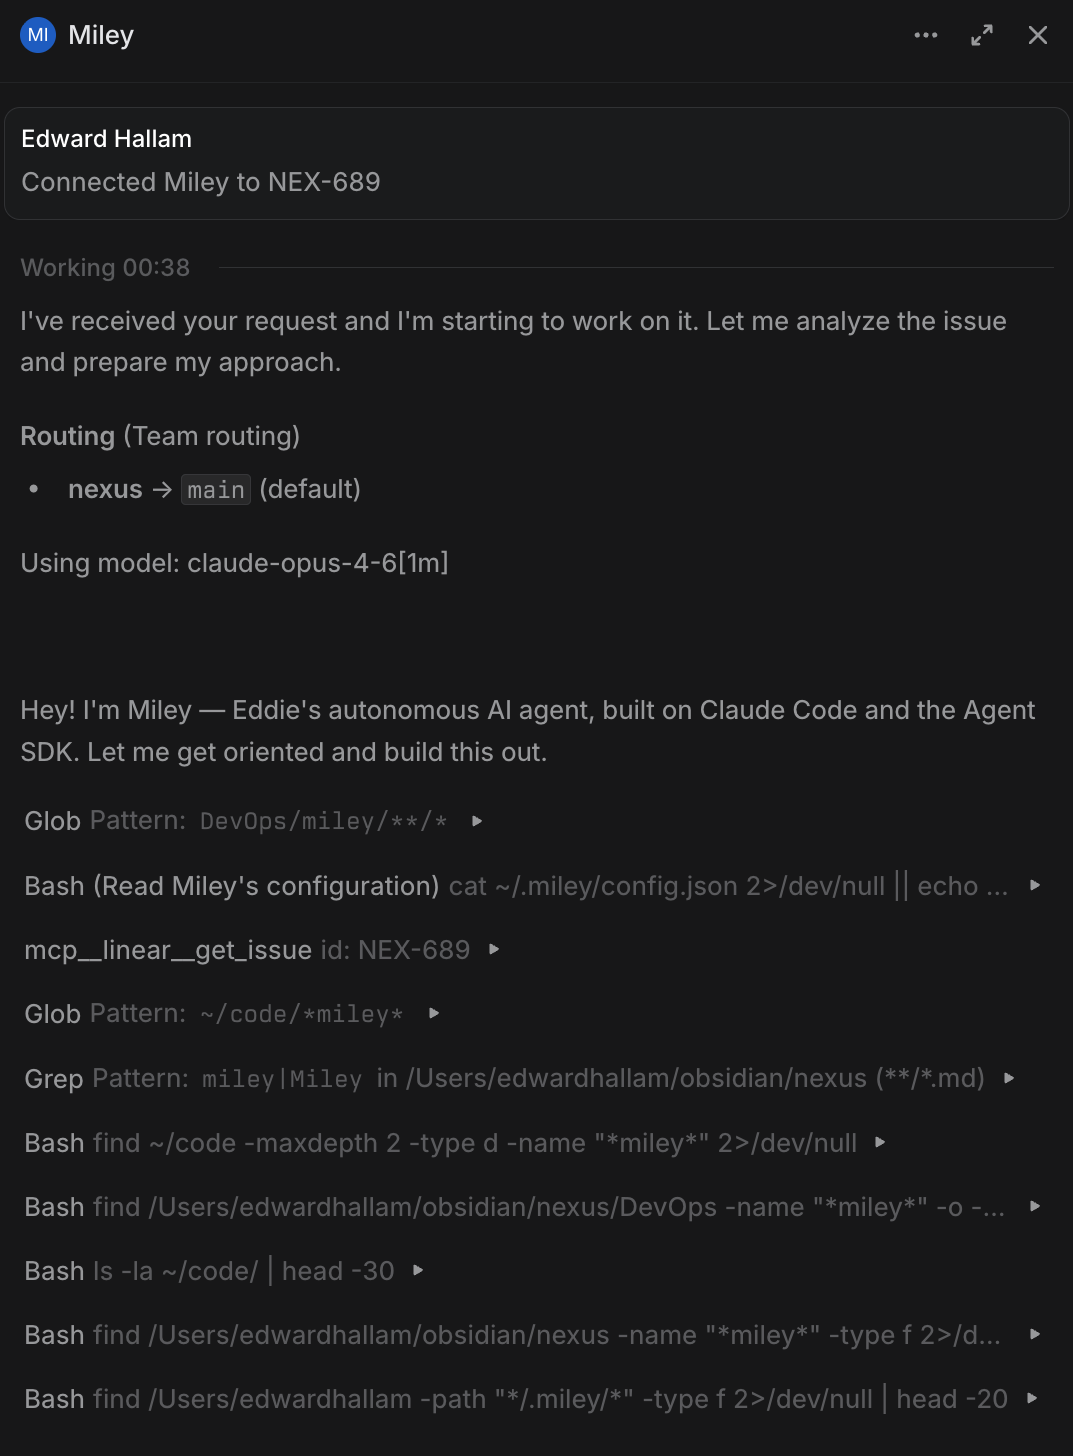Screen dimensions: 1073x1456
Task: Expand the Bash ls -la ~/code/ entry
Action: [x=418, y=1270]
